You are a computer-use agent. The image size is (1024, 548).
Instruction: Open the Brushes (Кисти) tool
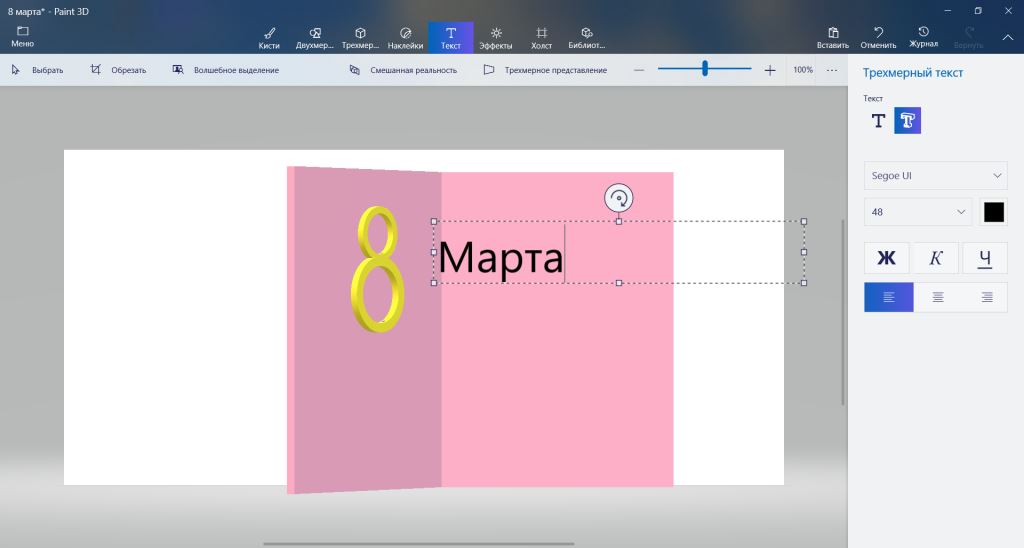pos(269,37)
